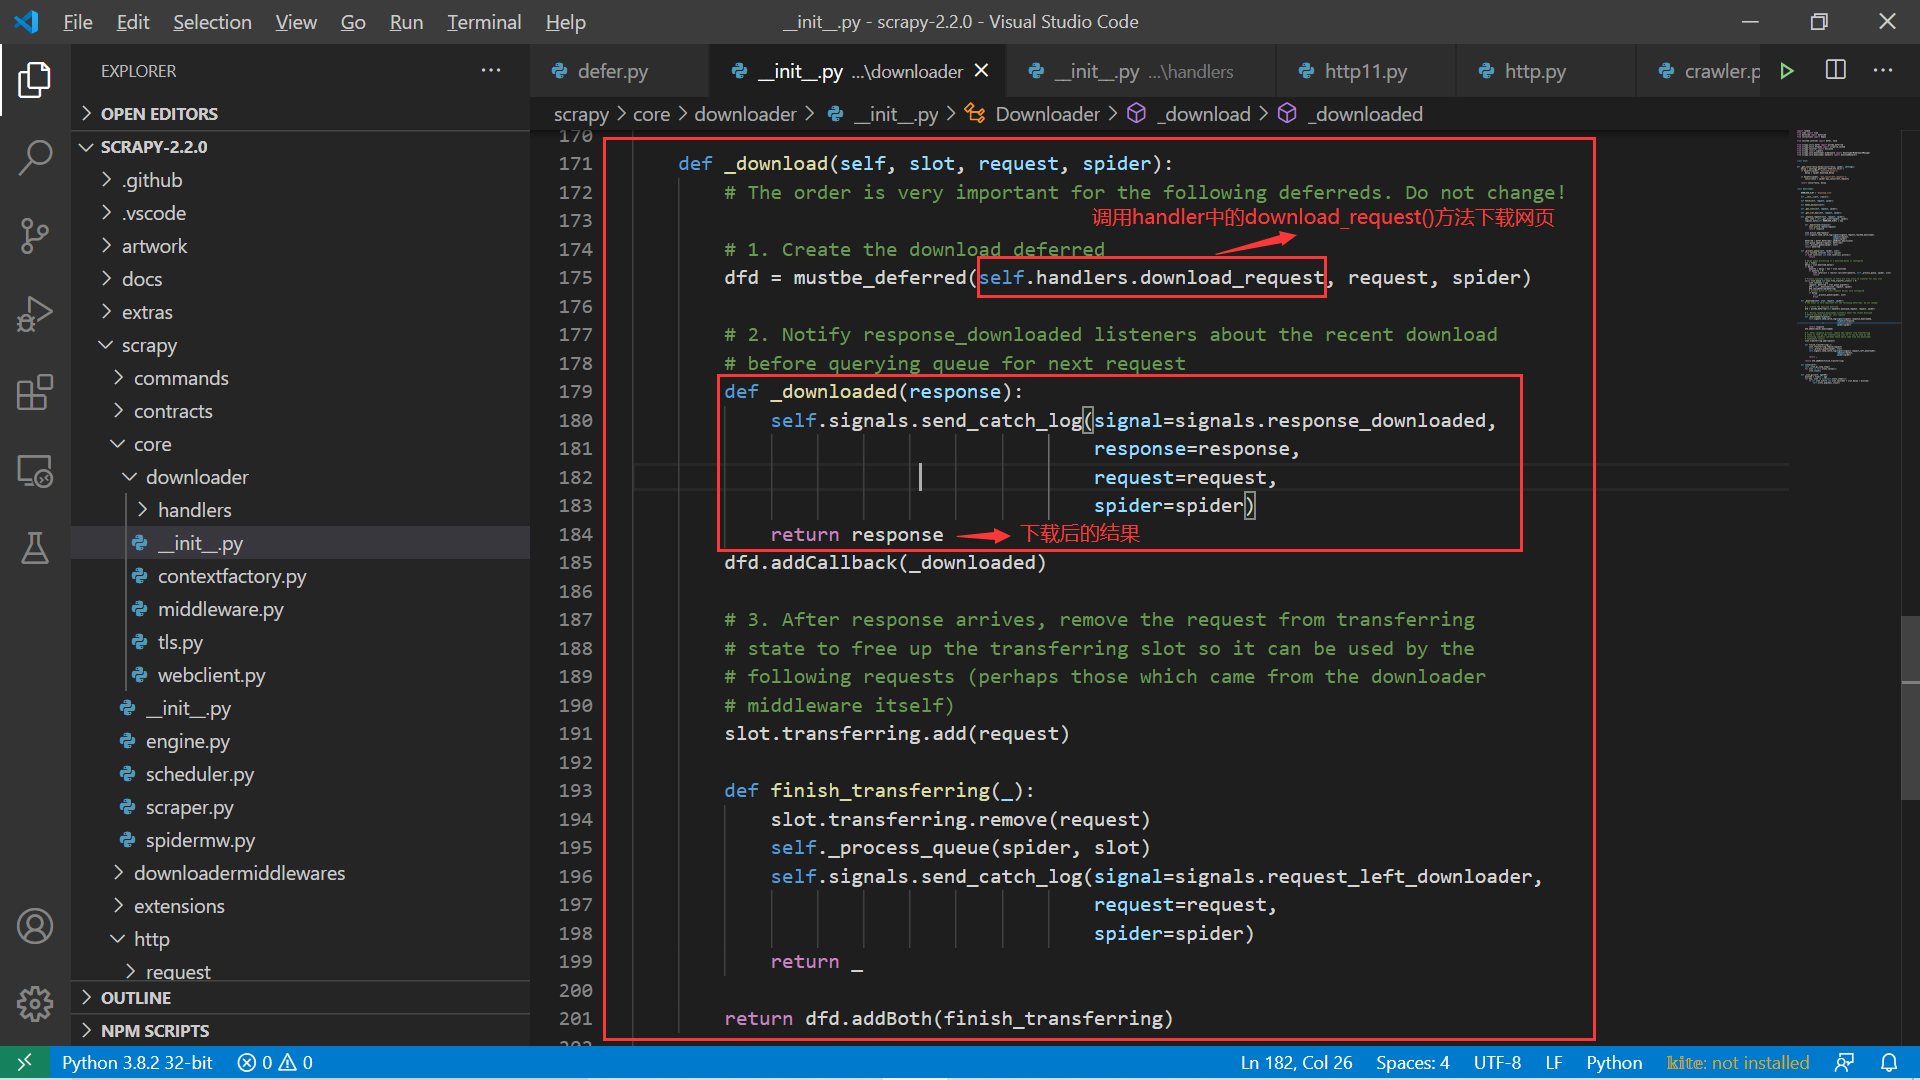This screenshot has height=1080, width=1920.
Task: Expand the NPM SCRIPTS section
Action: pos(300,1031)
